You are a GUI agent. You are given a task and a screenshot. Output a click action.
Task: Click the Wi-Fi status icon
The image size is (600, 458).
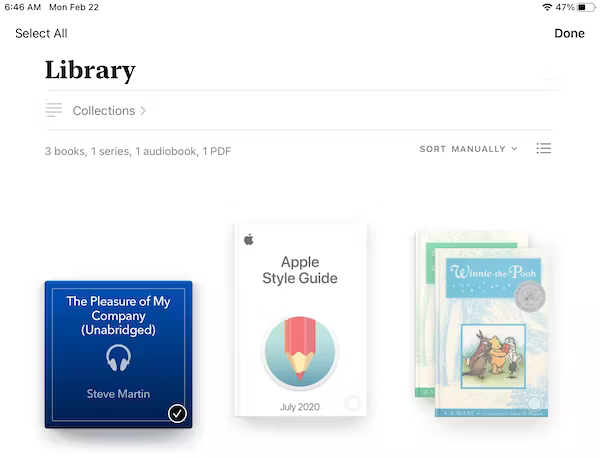[547, 7]
